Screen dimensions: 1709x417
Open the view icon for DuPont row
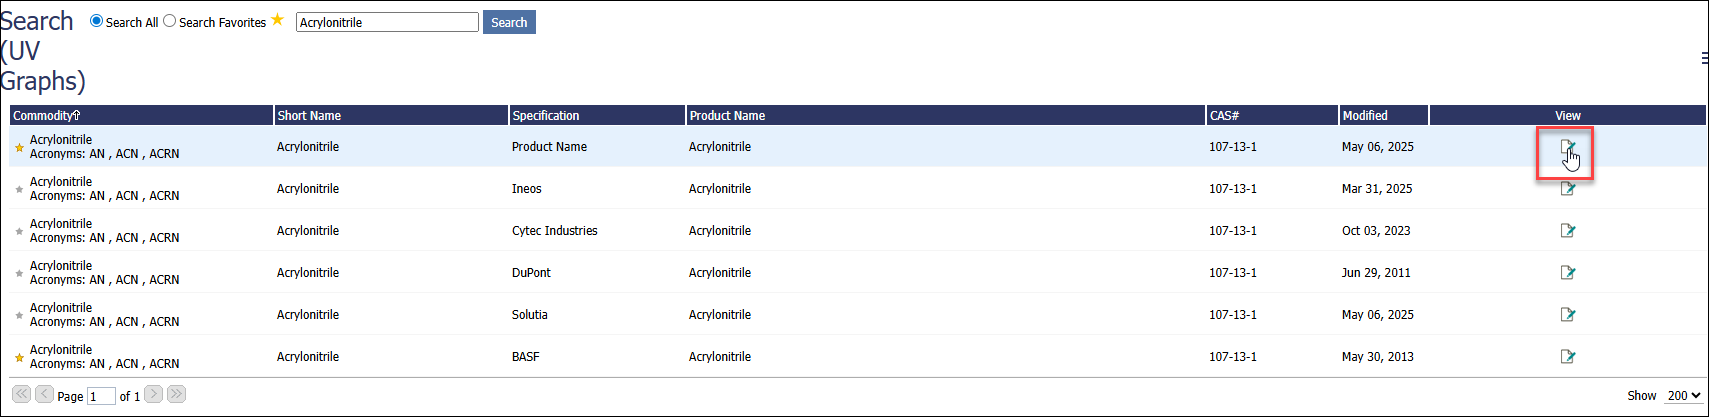coord(1567,273)
